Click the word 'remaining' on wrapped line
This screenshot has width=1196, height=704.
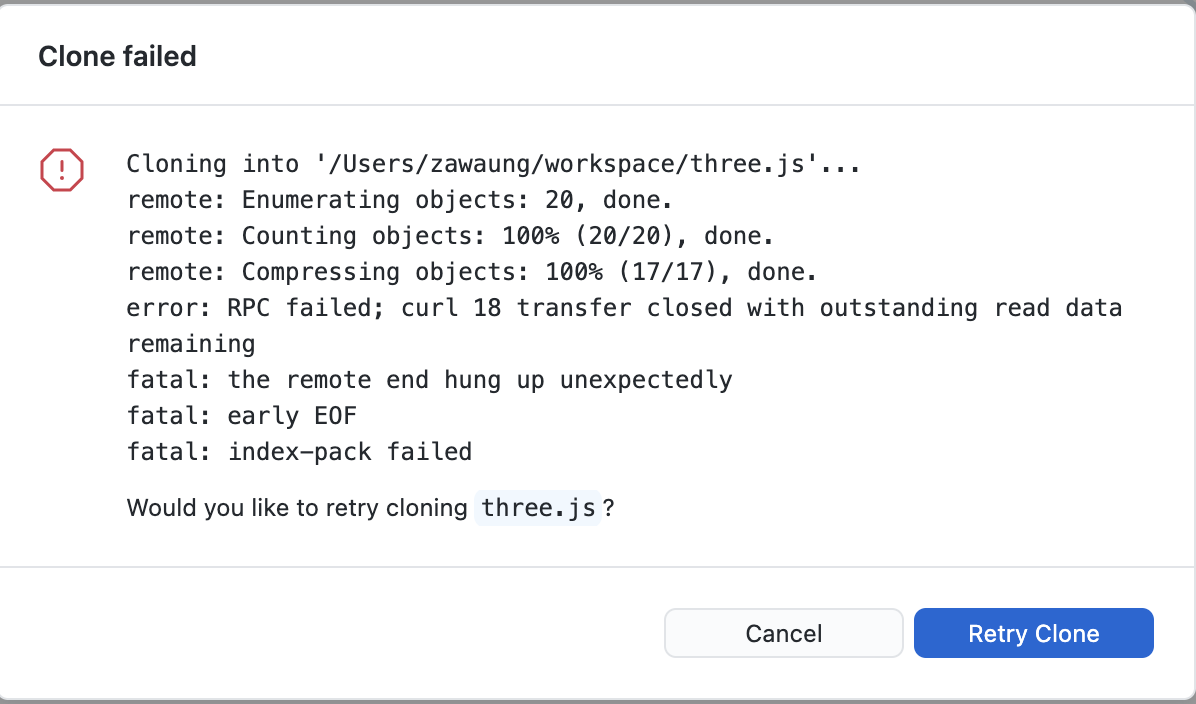pos(191,343)
